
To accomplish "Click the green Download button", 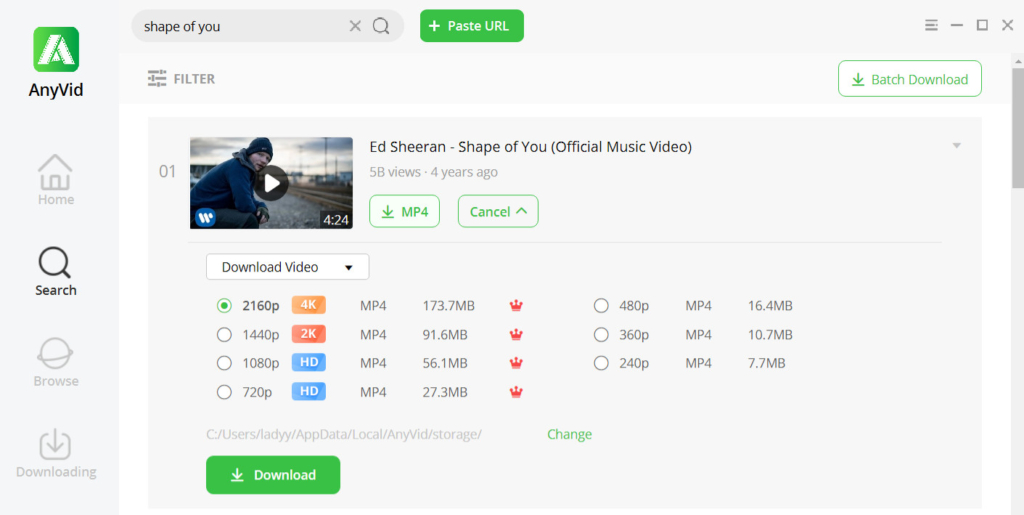I will click(x=273, y=475).
